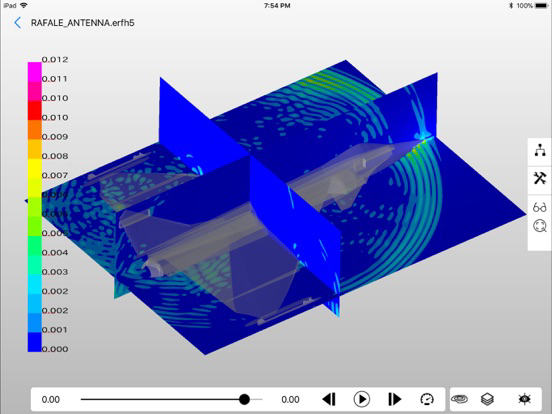The image size is (552, 414).
Task: Open the stacked layers icon
Action: pos(488,399)
